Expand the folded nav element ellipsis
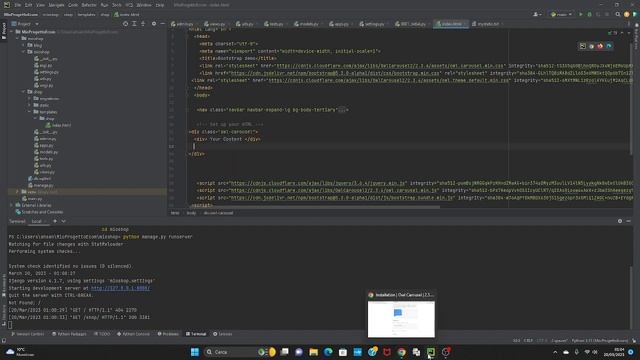The image size is (640, 360). pyautogui.click(x=342, y=110)
